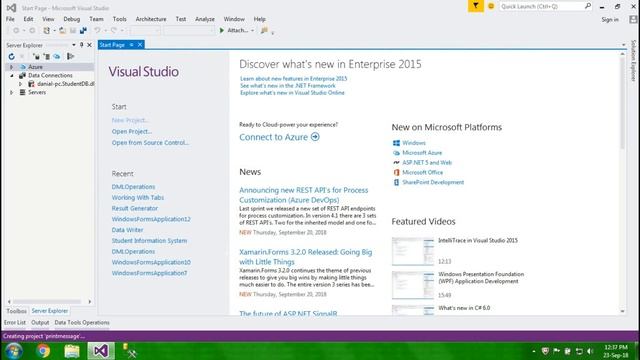Click Sign in at top right

click(610, 19)
